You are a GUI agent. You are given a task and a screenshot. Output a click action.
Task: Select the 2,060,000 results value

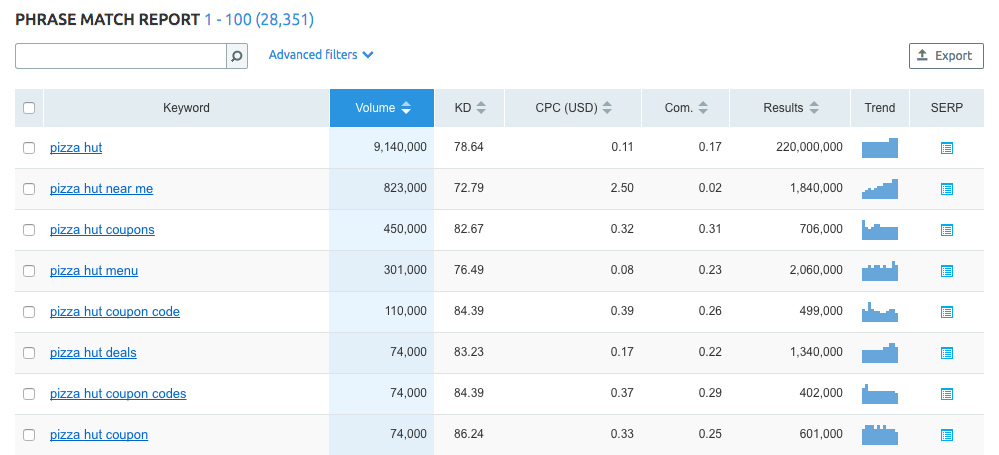(816, 270)
